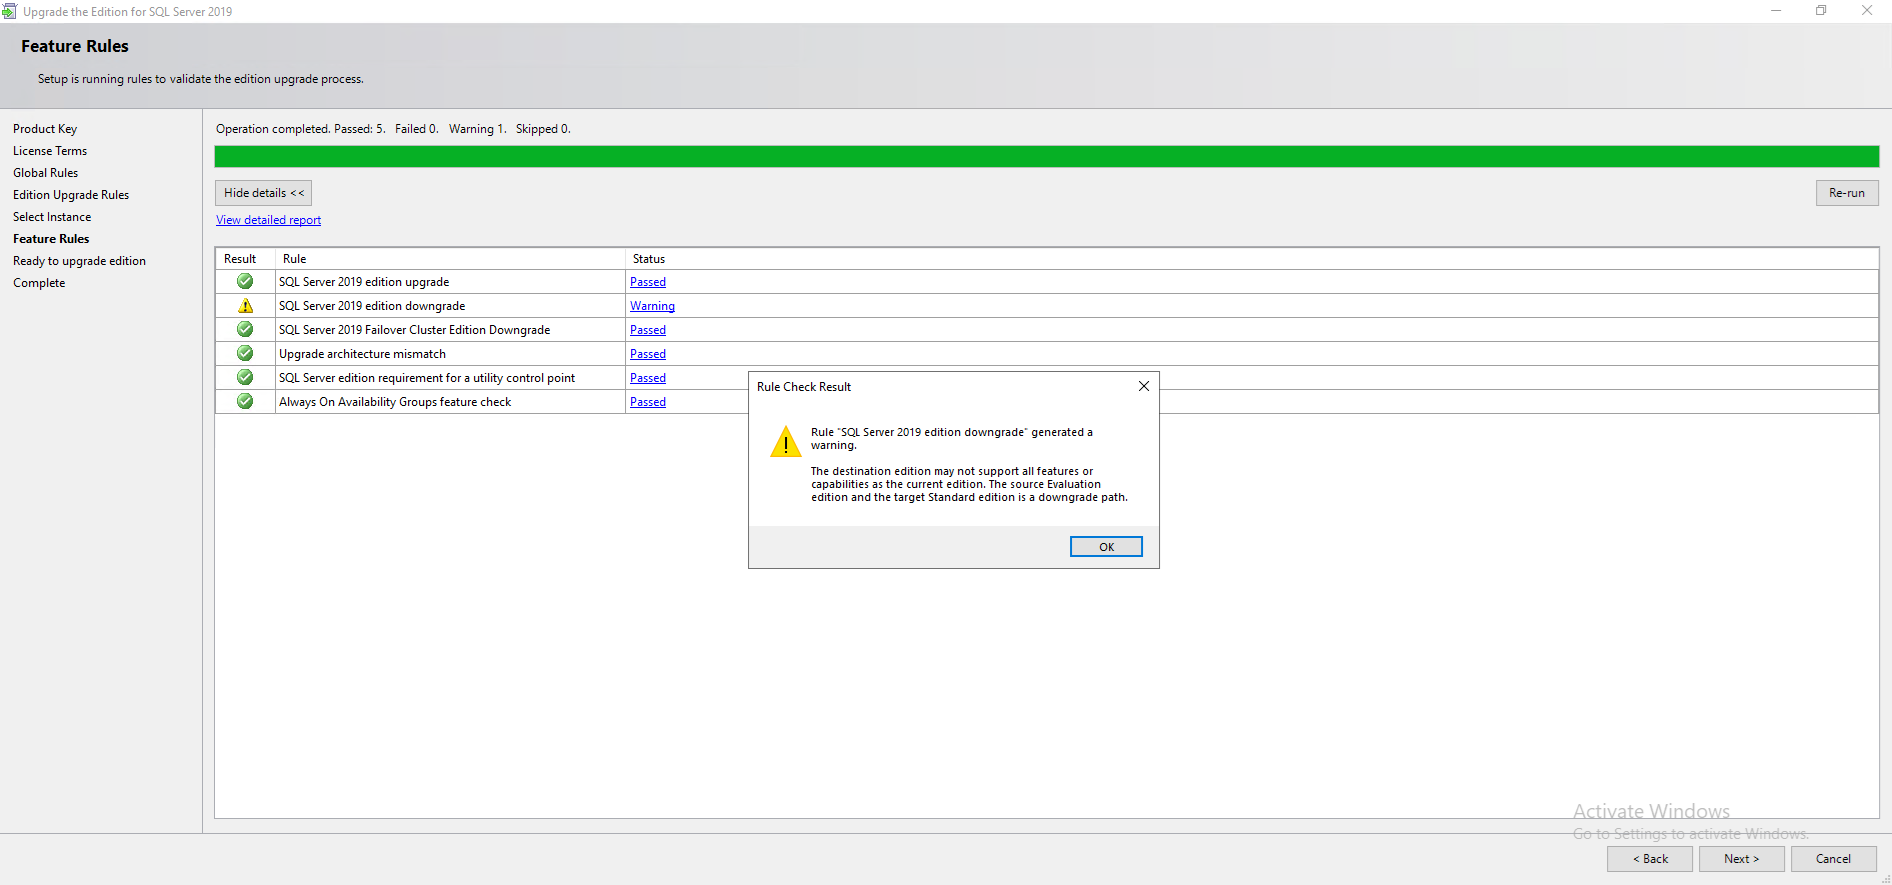This screenshot has height=885, width=1892.
Task: Open the View detailed report link
Action: click(269, 220)
